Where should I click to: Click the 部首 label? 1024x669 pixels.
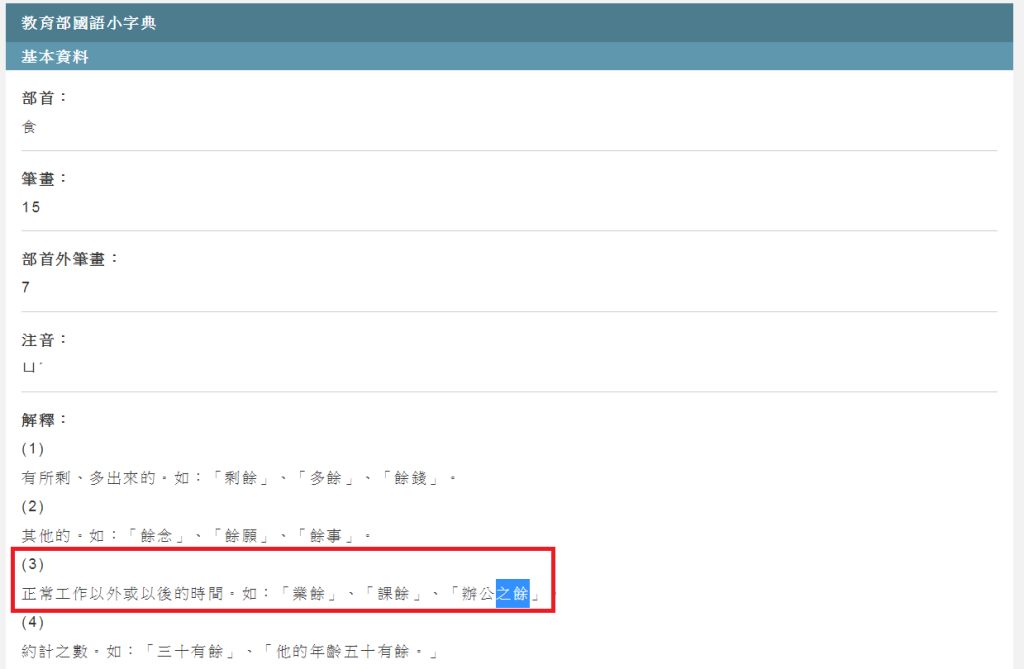point(44,98)
